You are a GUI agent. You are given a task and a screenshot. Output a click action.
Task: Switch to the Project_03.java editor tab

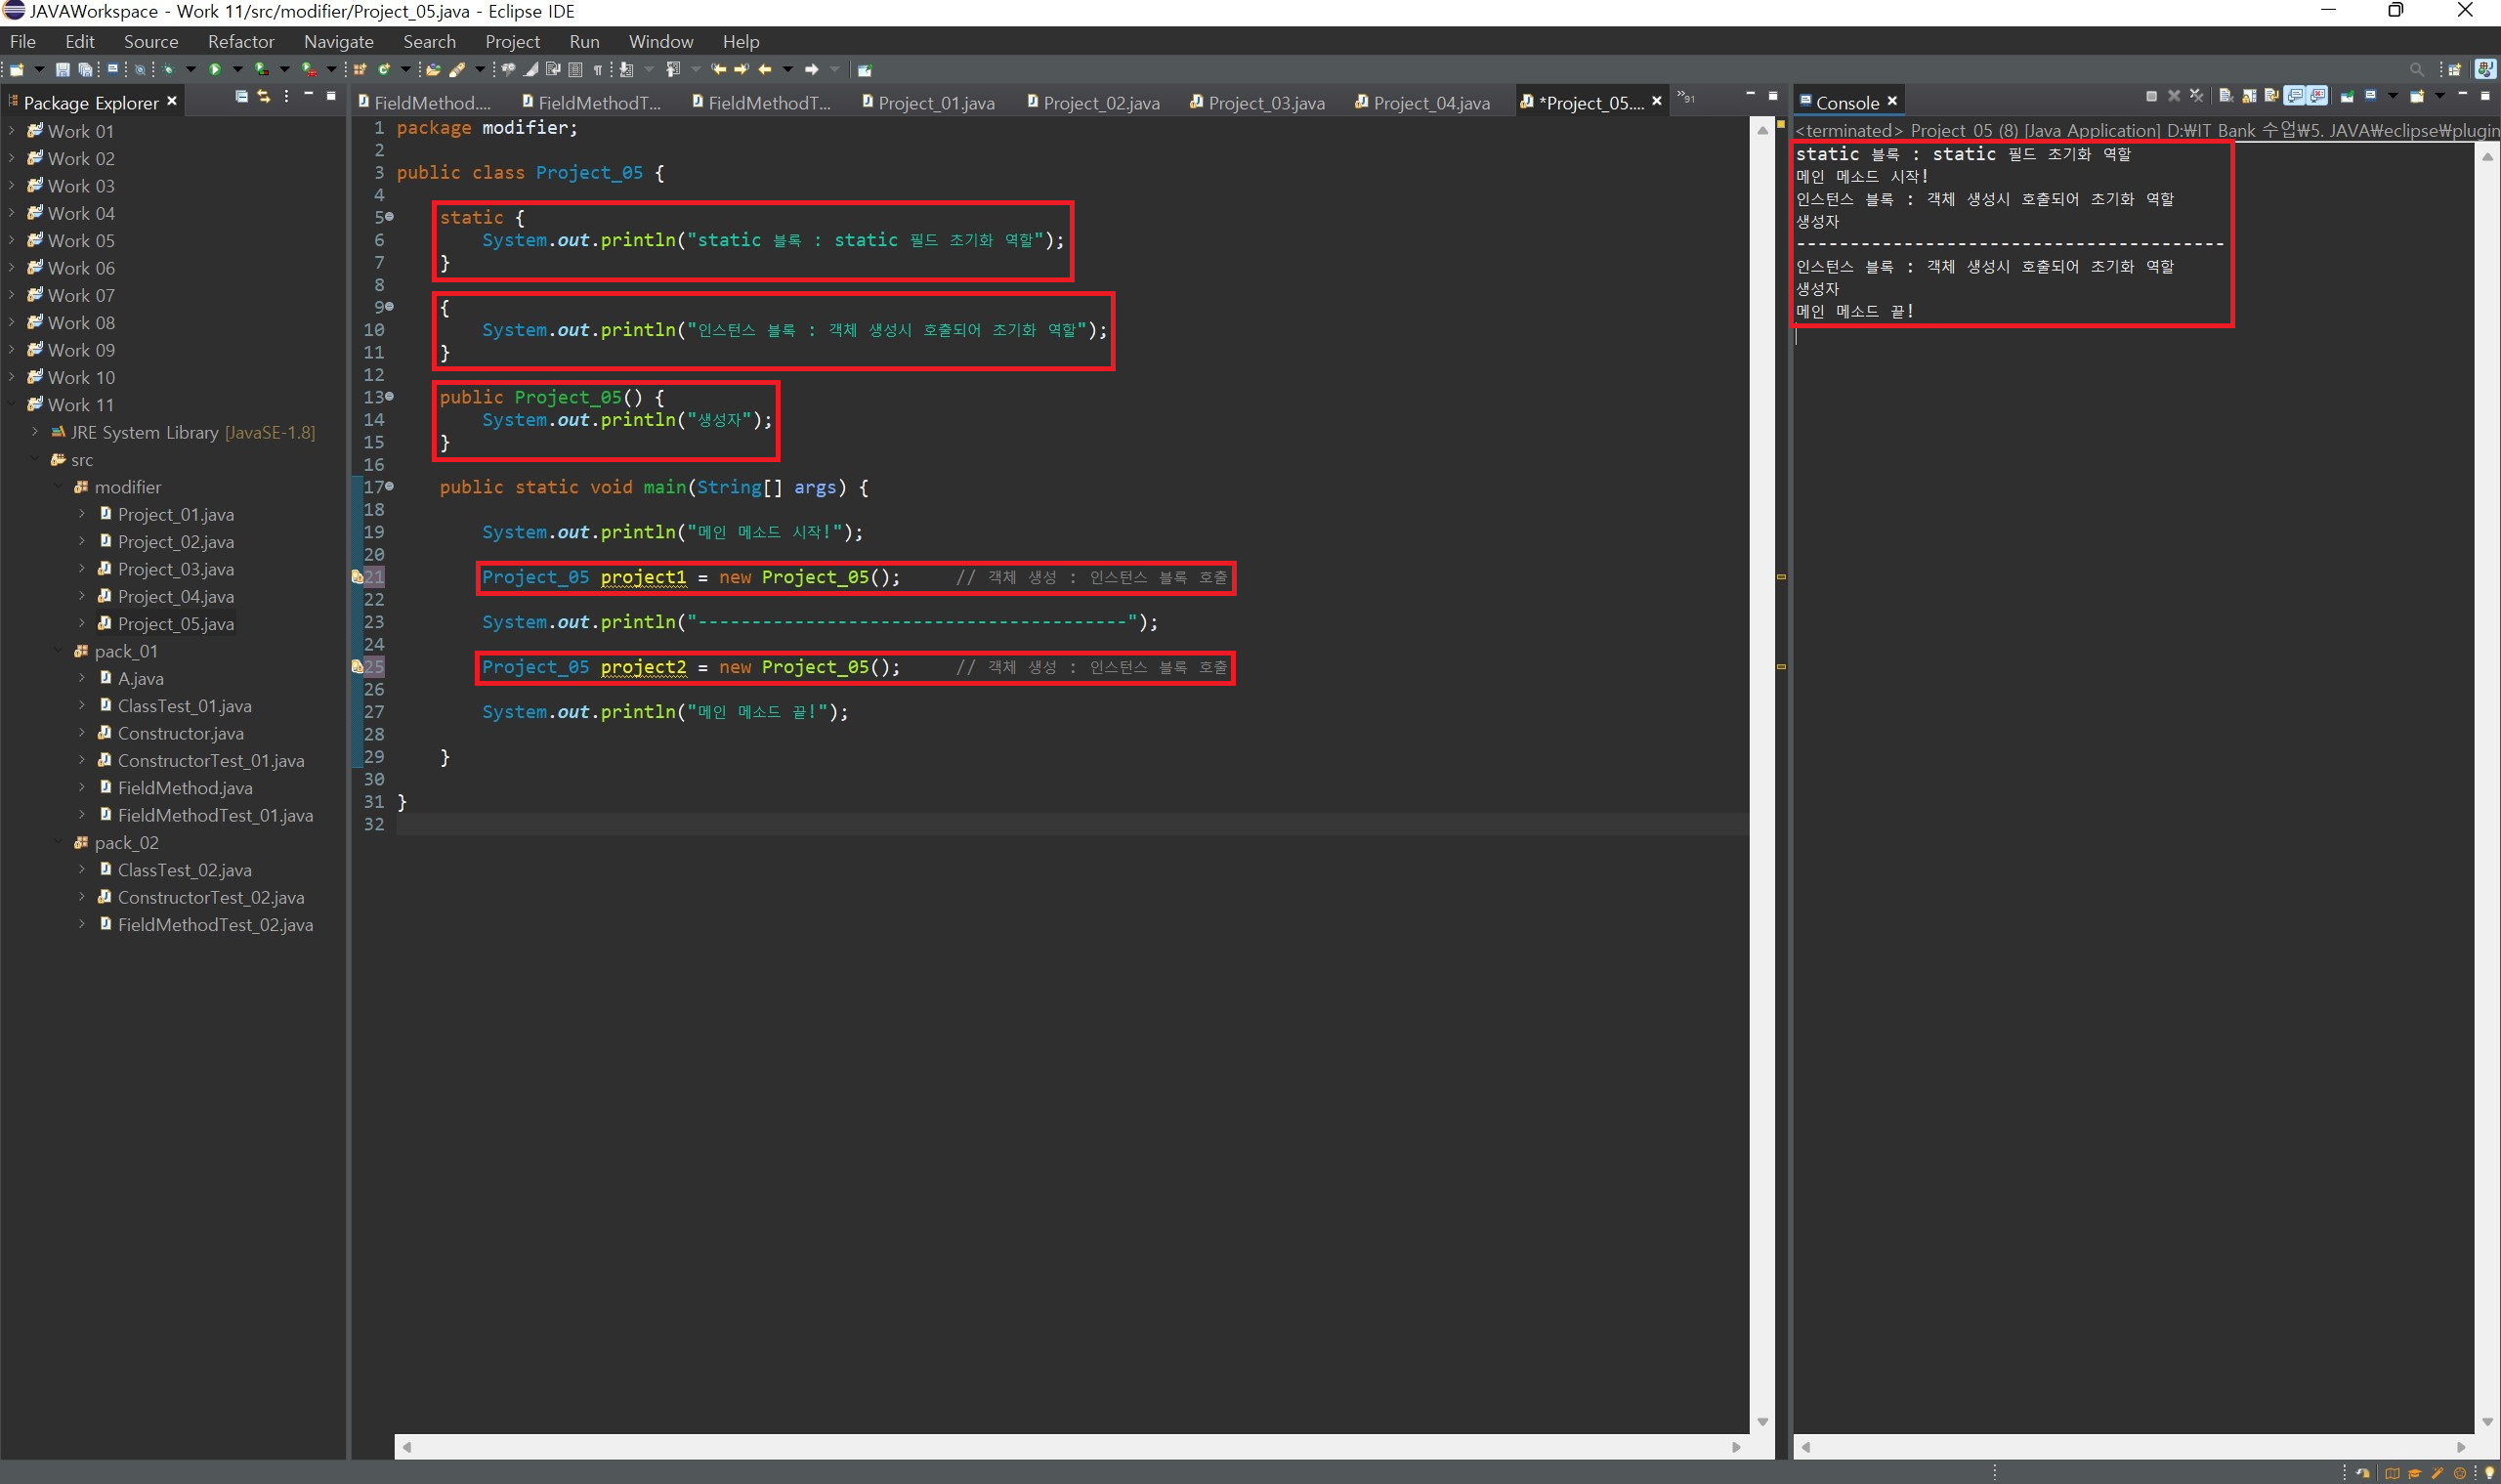pos(1265,103)
